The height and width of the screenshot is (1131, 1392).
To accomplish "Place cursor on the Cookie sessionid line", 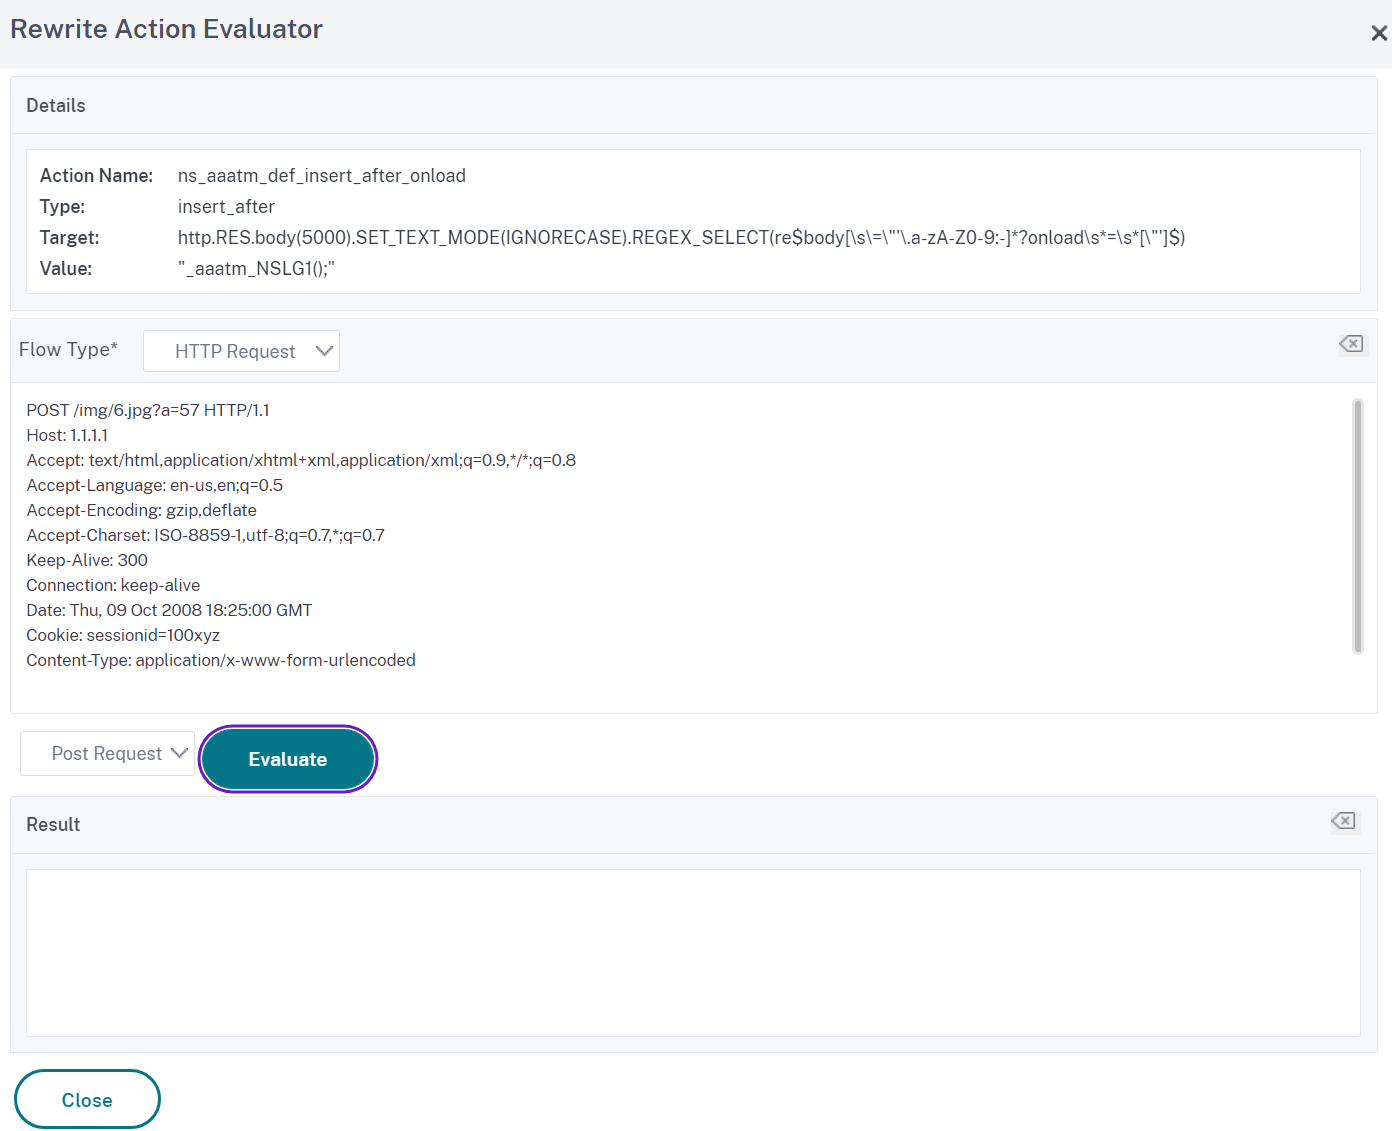I will click(123, 635).
